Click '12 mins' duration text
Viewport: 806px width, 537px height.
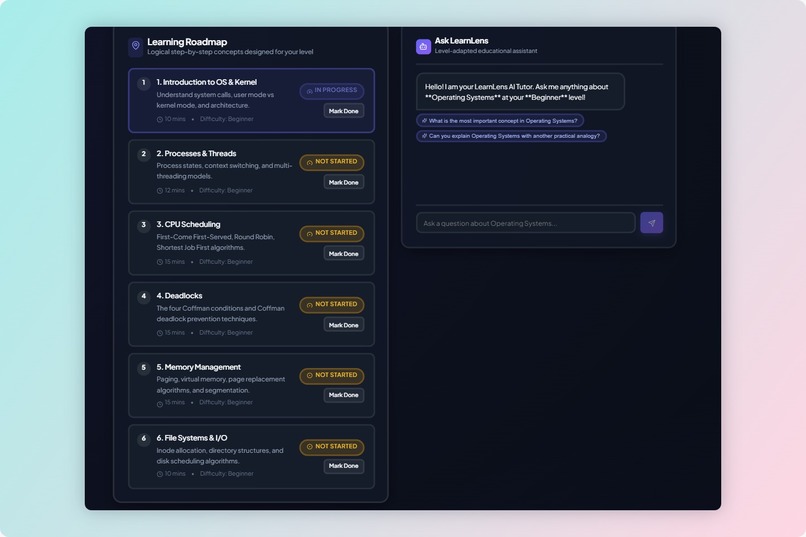click(x=175, y=191)
